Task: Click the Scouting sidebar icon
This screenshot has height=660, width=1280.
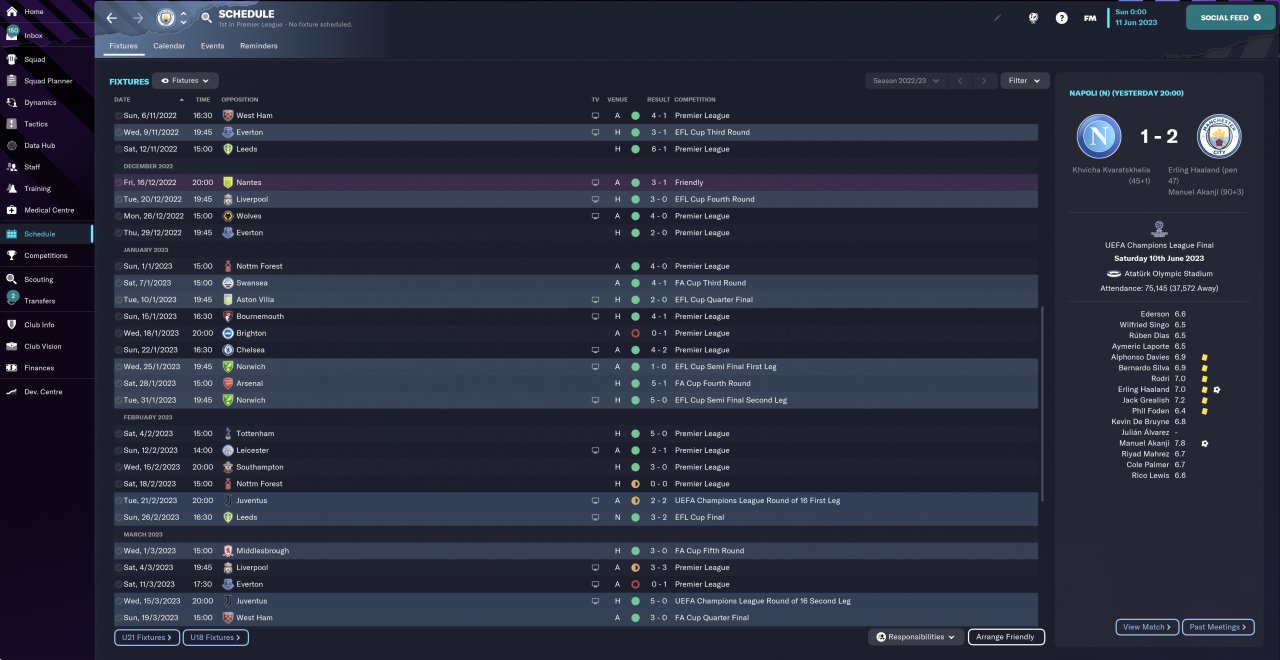Action: pos(12,279)
